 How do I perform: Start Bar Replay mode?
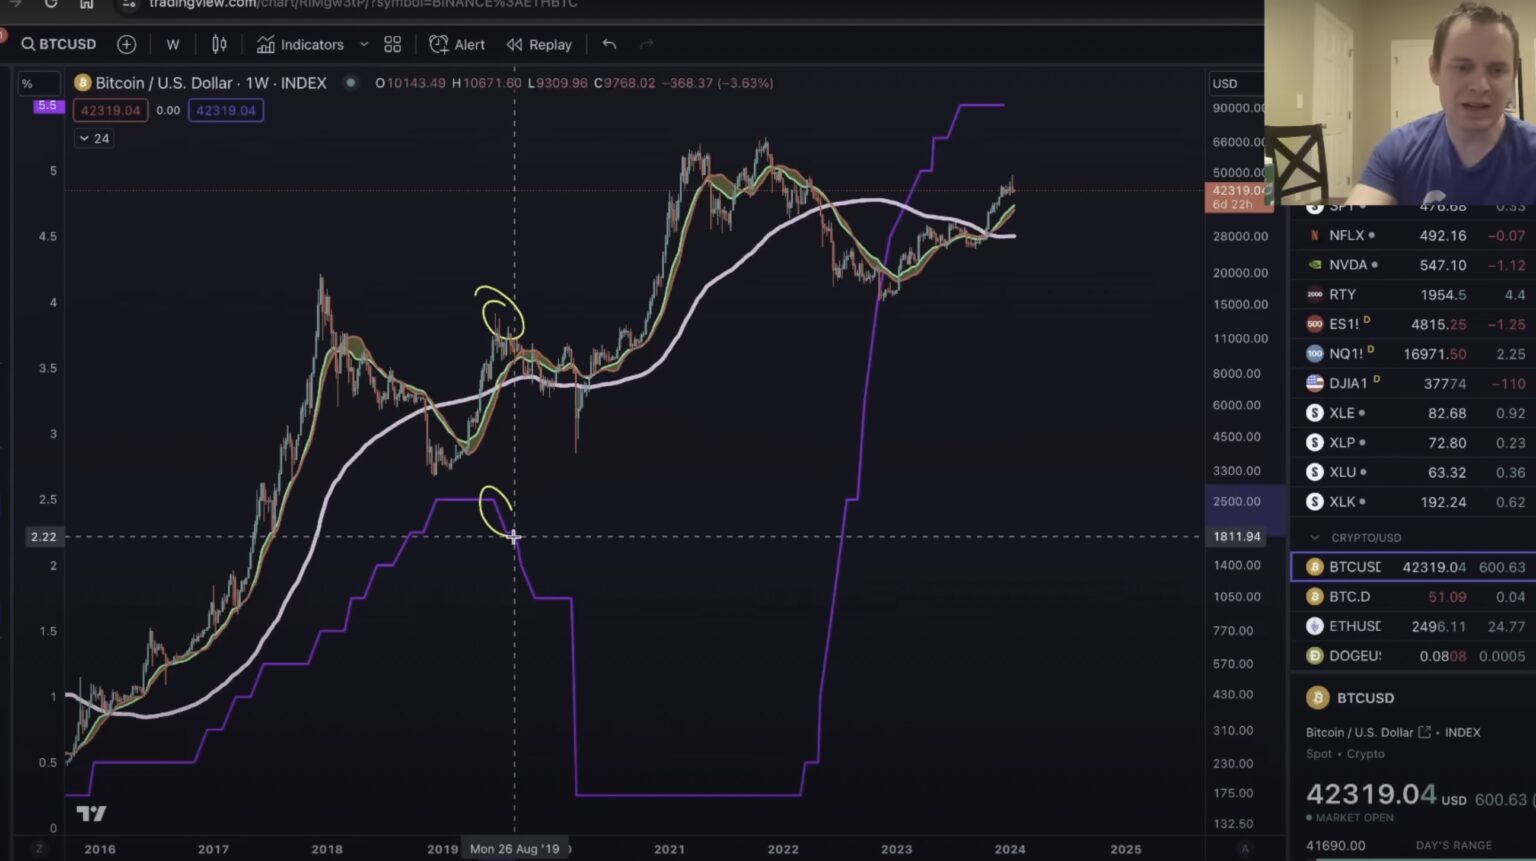coord(539,44)
